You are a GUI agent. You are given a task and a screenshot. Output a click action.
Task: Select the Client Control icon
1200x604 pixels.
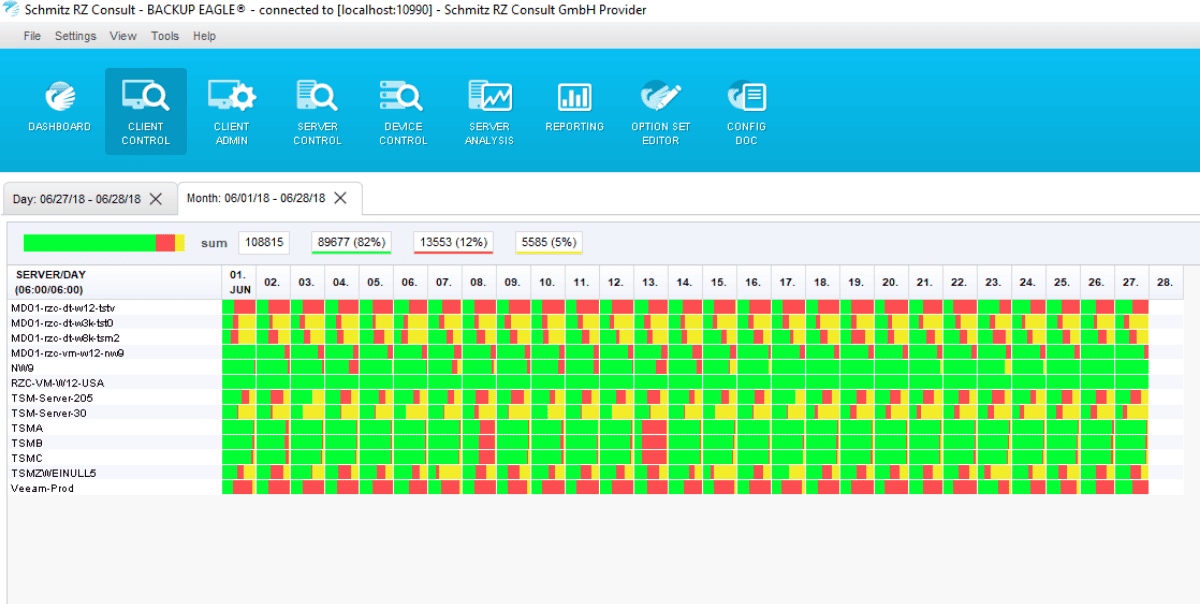(x=146, y=98)
